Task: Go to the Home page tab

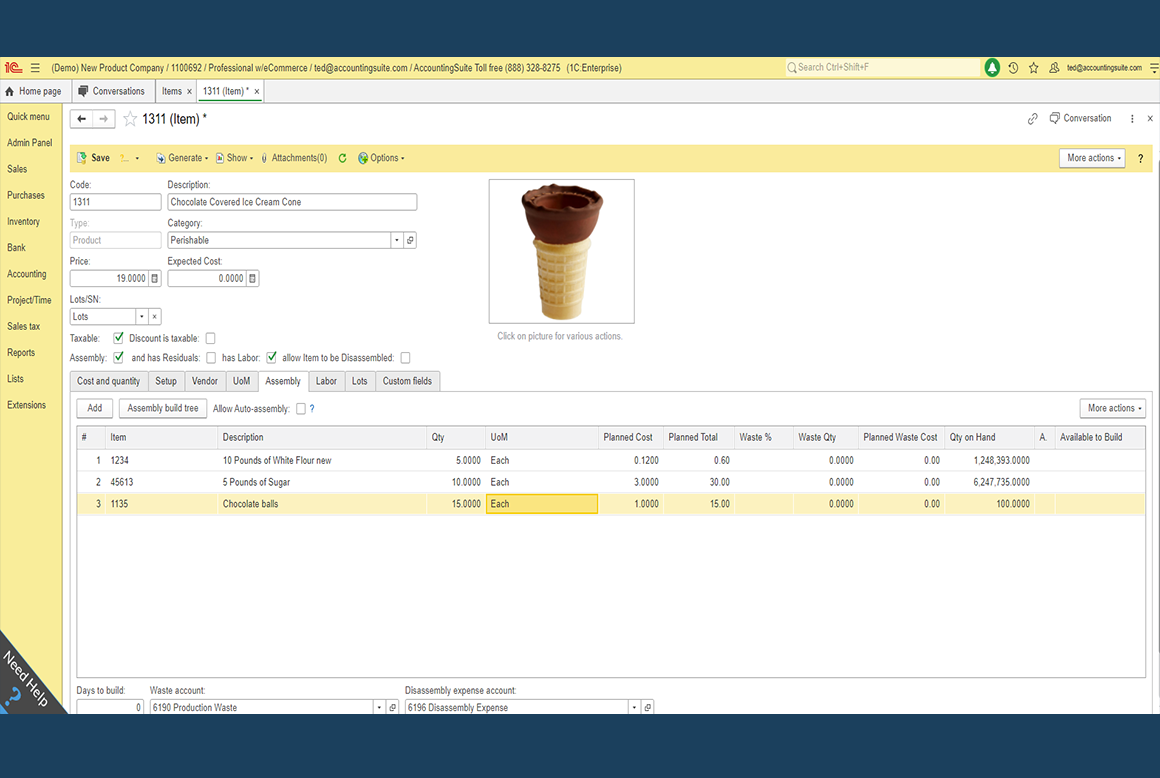Action: pyautogui.click(x=34, y=91)
